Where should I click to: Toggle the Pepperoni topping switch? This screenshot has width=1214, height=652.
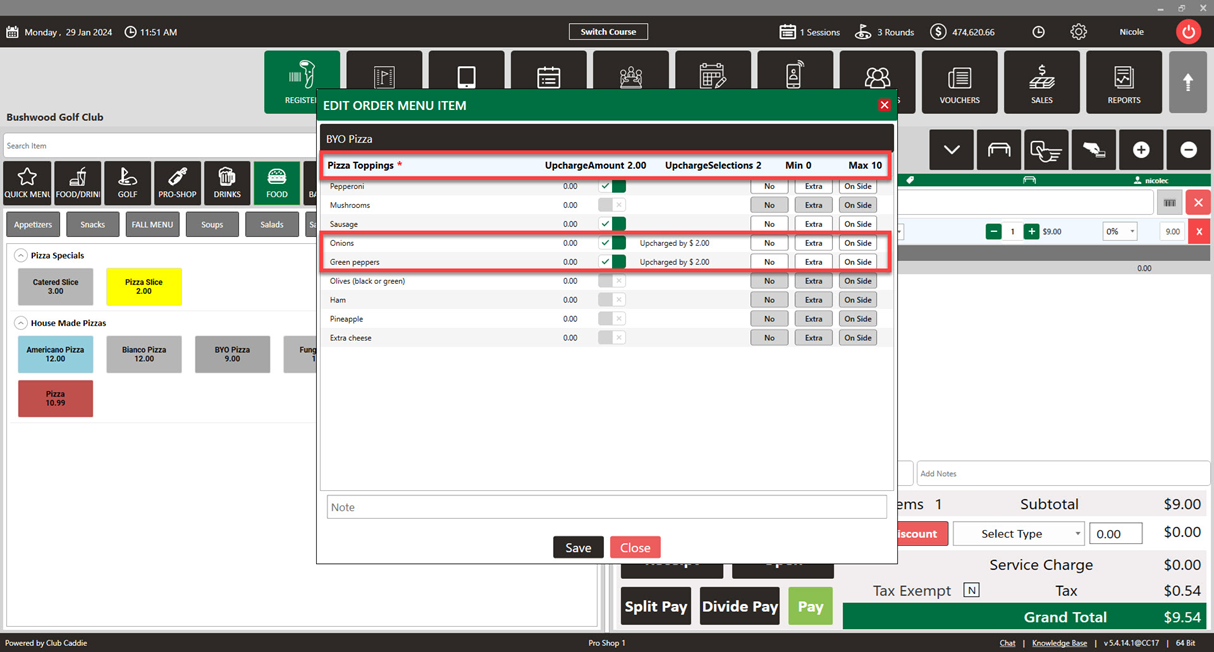[612, 186]
